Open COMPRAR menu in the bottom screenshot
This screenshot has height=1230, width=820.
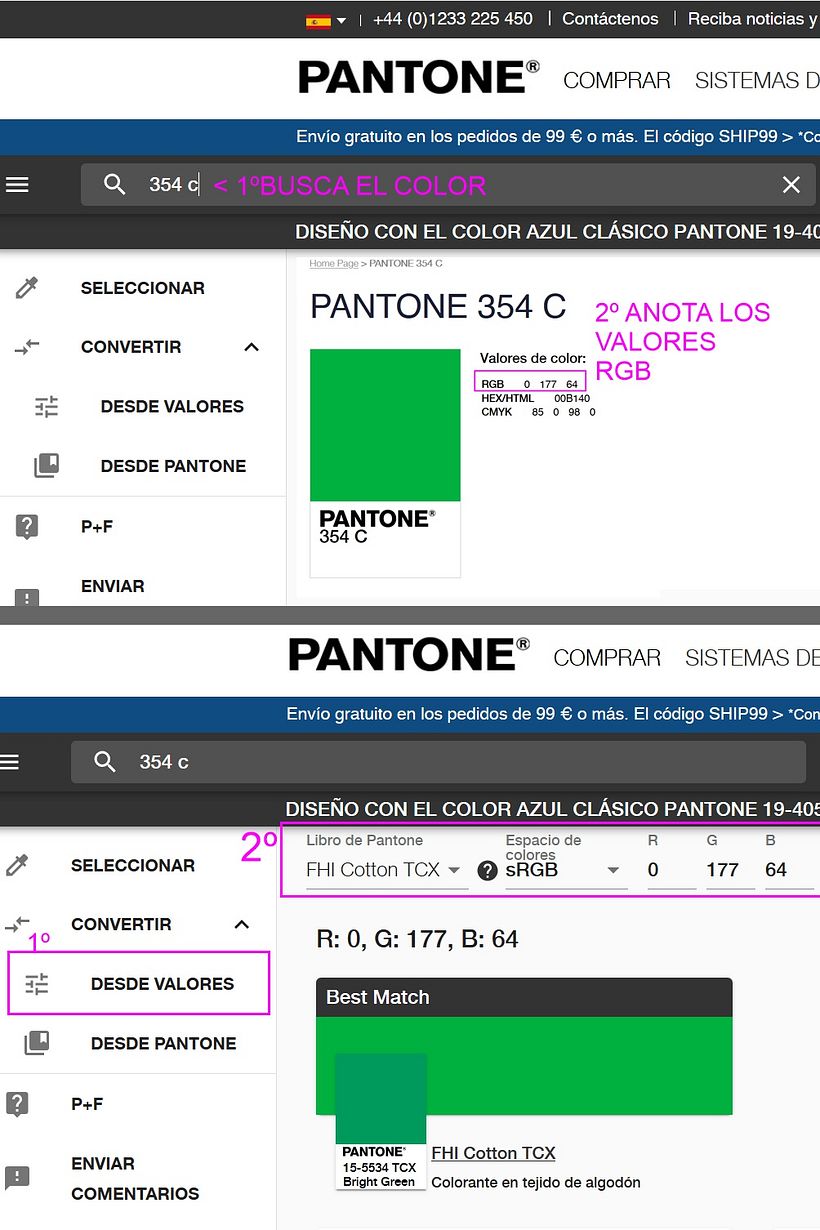607,658
